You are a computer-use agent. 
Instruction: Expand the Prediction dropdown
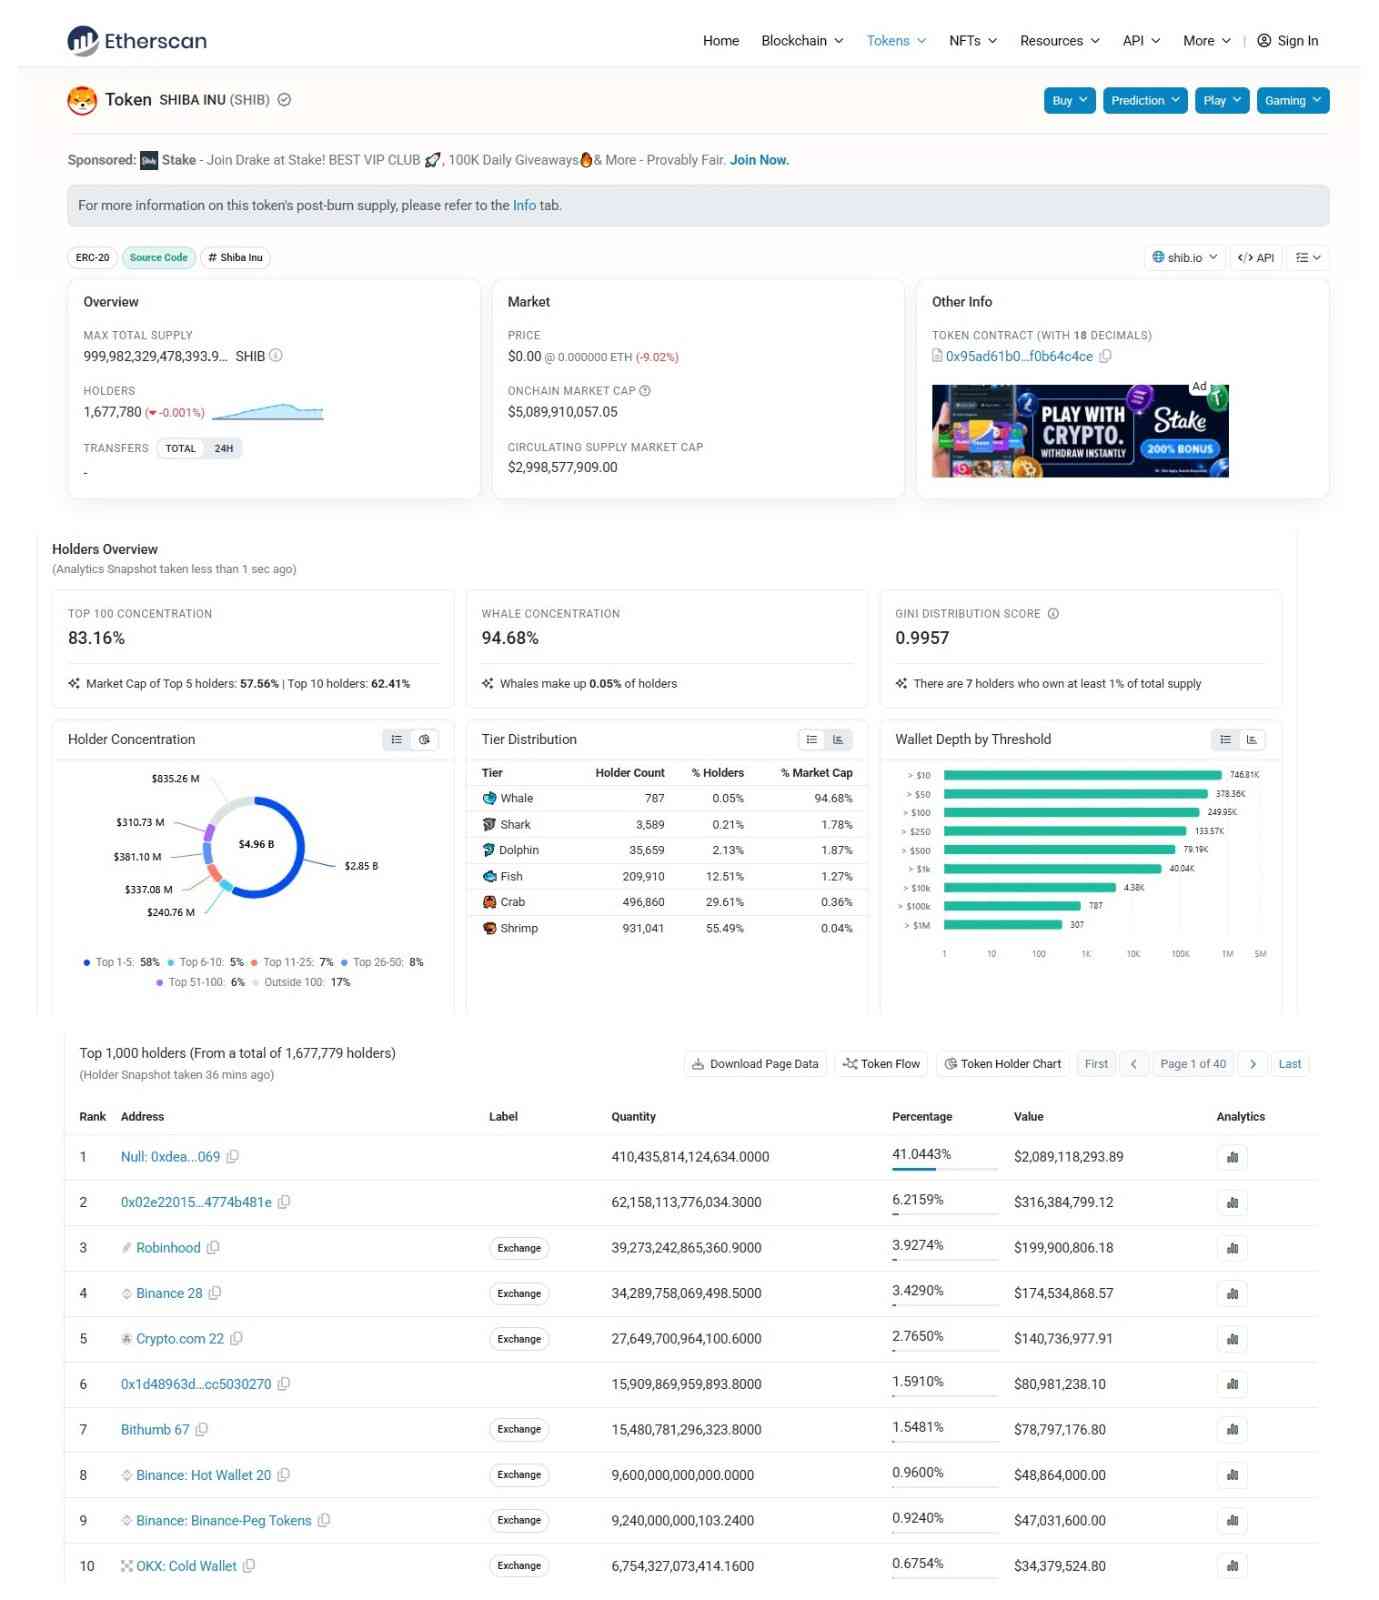[x=1145, y=100]
